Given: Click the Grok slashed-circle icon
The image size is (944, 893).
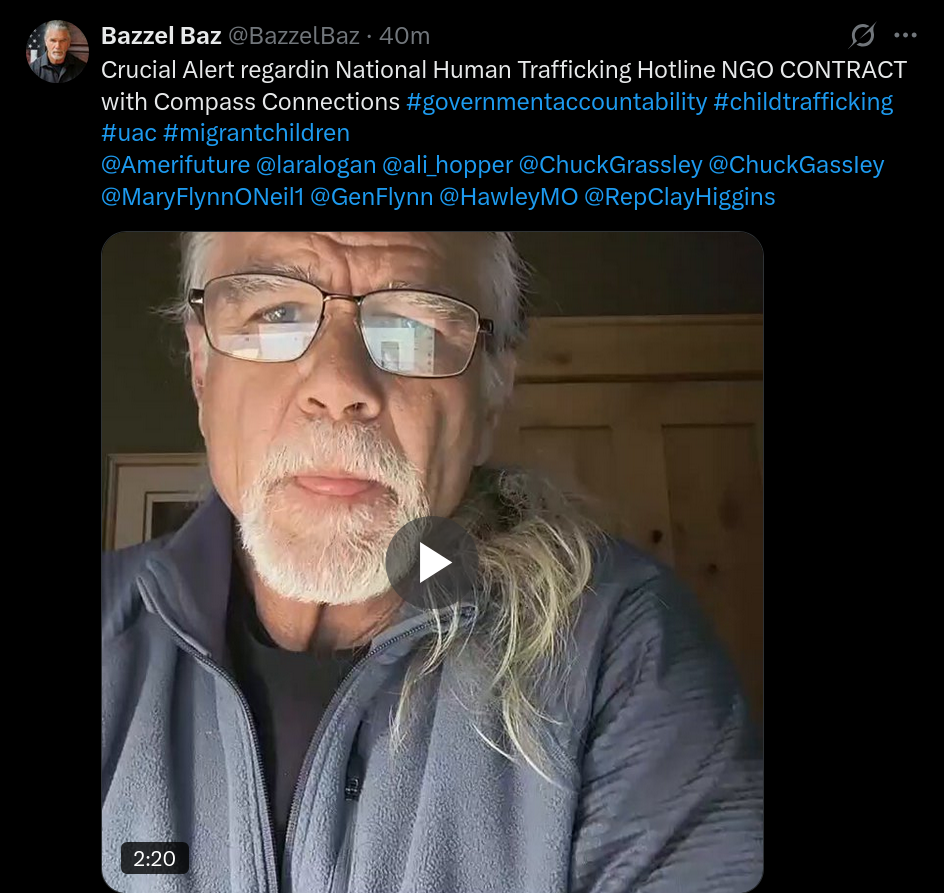Looking at the screenshot, I should pyautogui.click(x=862, y=36).
